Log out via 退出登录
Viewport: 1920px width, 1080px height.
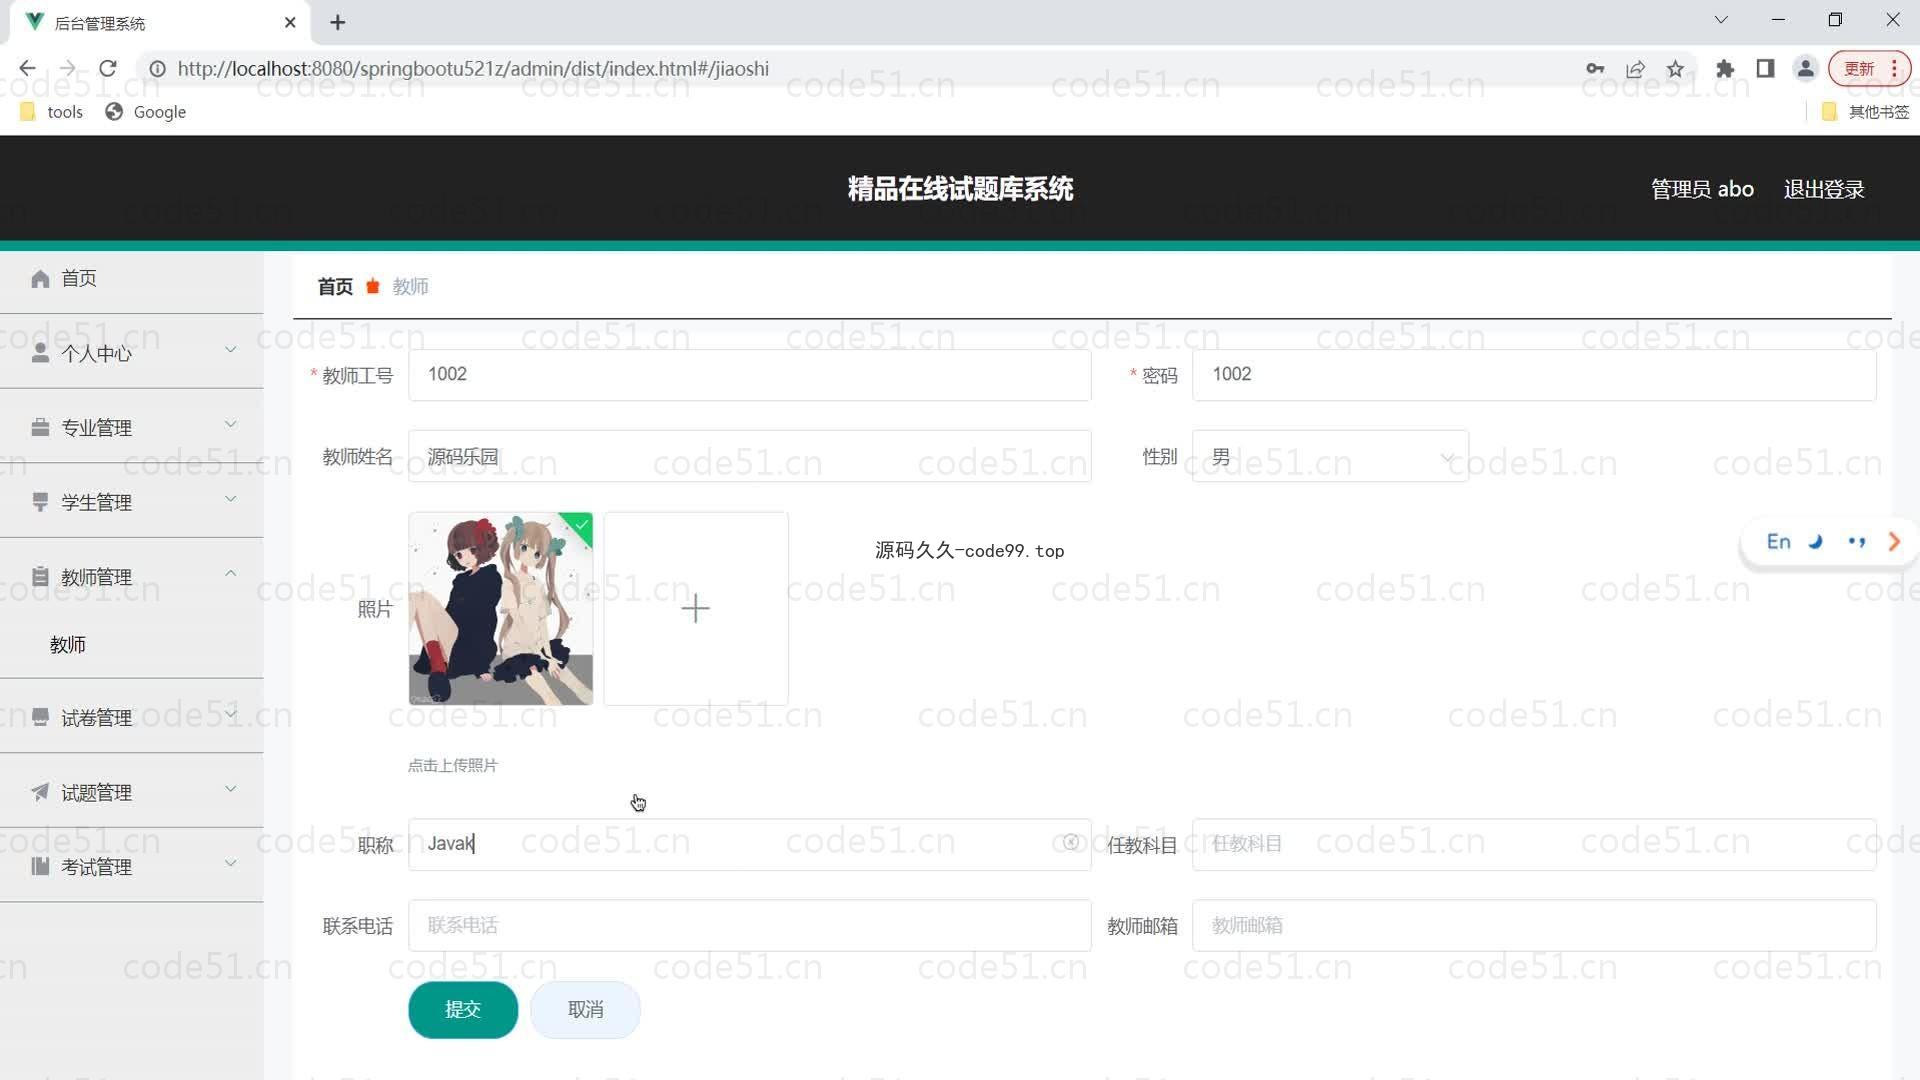point(1824,189)
